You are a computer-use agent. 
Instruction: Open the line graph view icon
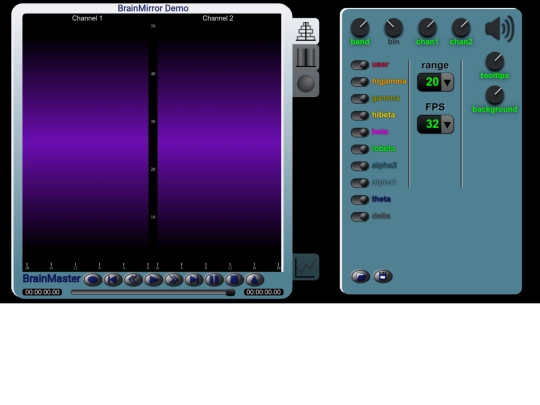tap(306, 267)
